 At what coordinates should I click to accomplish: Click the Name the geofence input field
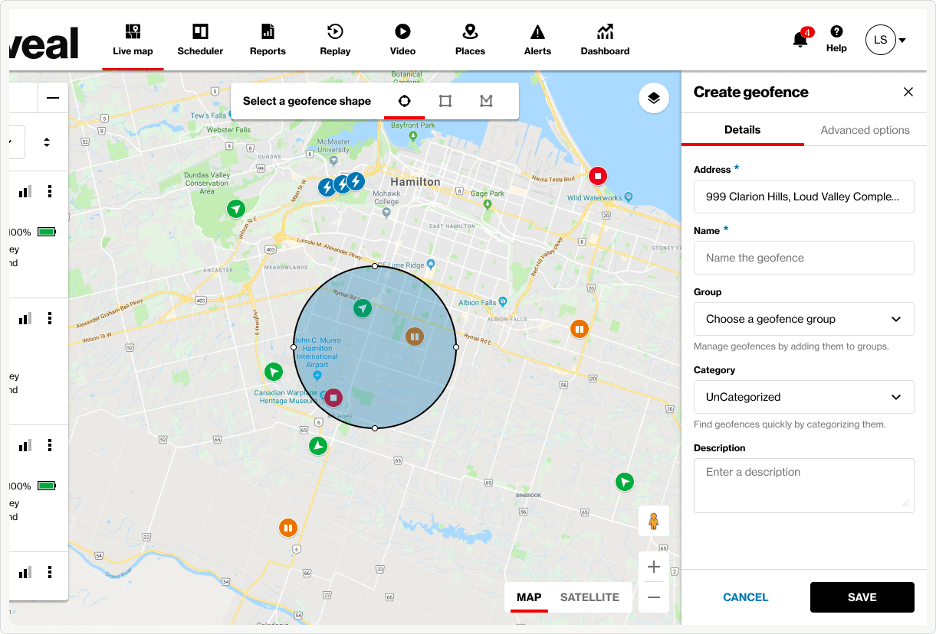804,258
